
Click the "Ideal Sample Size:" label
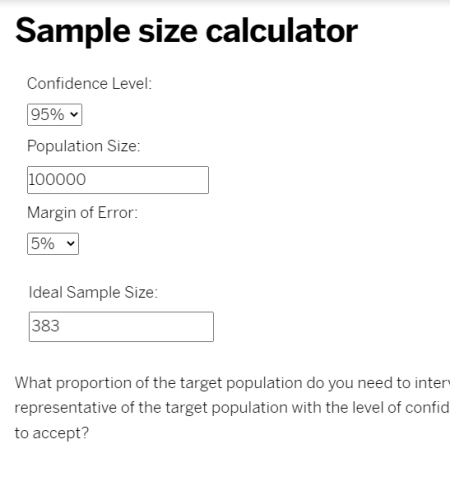[93, 292]
